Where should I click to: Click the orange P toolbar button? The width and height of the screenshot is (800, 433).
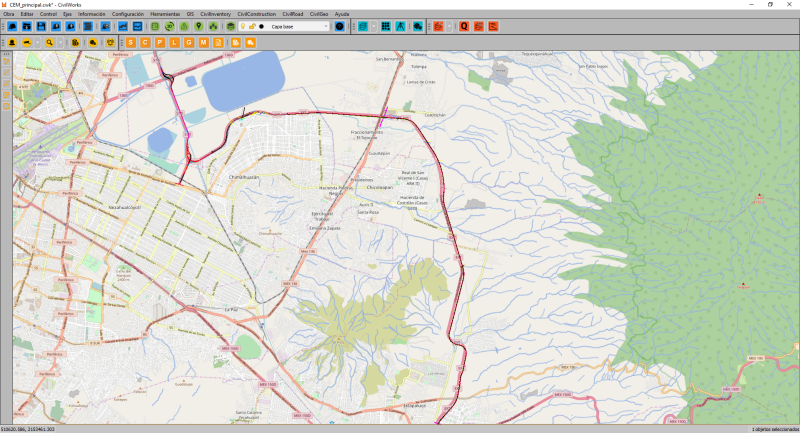pyautogui.click(x=160, y=43)
